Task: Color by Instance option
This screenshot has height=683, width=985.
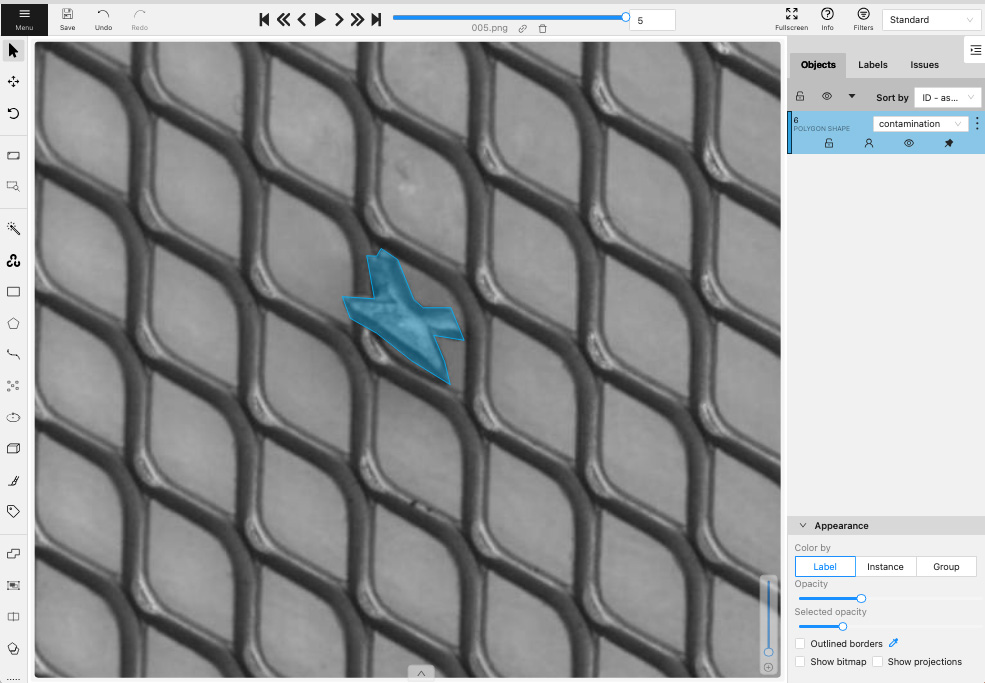Action: [x=885, y=567]
